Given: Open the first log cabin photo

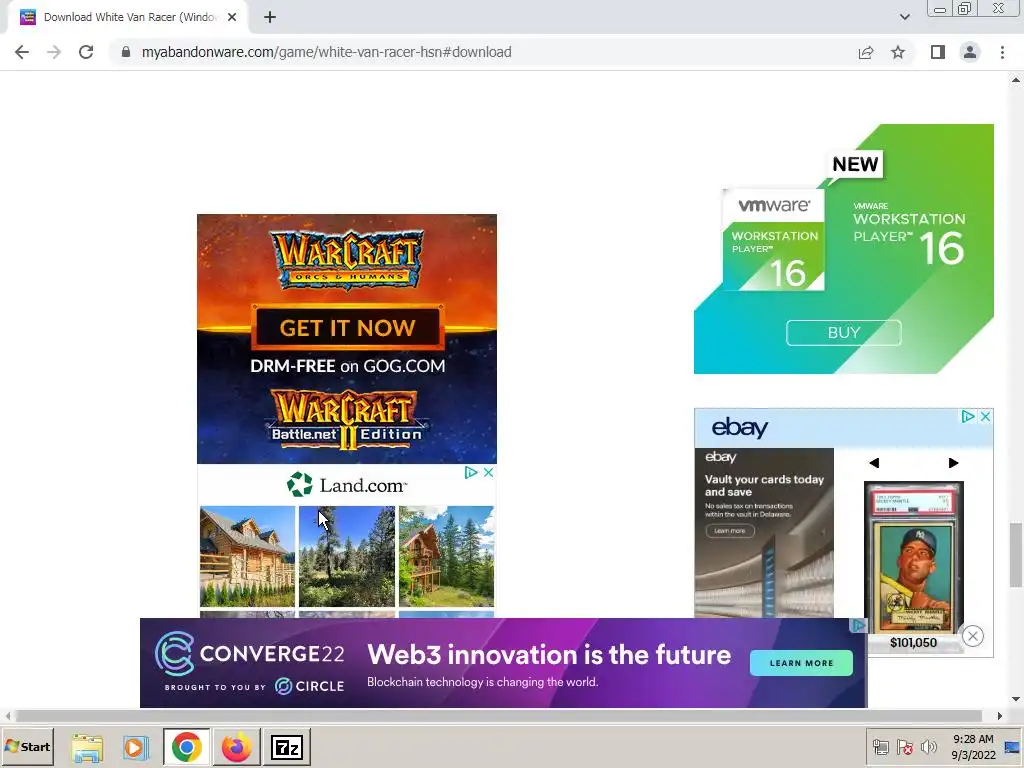Looking at the screenshot, I should 248,556.
